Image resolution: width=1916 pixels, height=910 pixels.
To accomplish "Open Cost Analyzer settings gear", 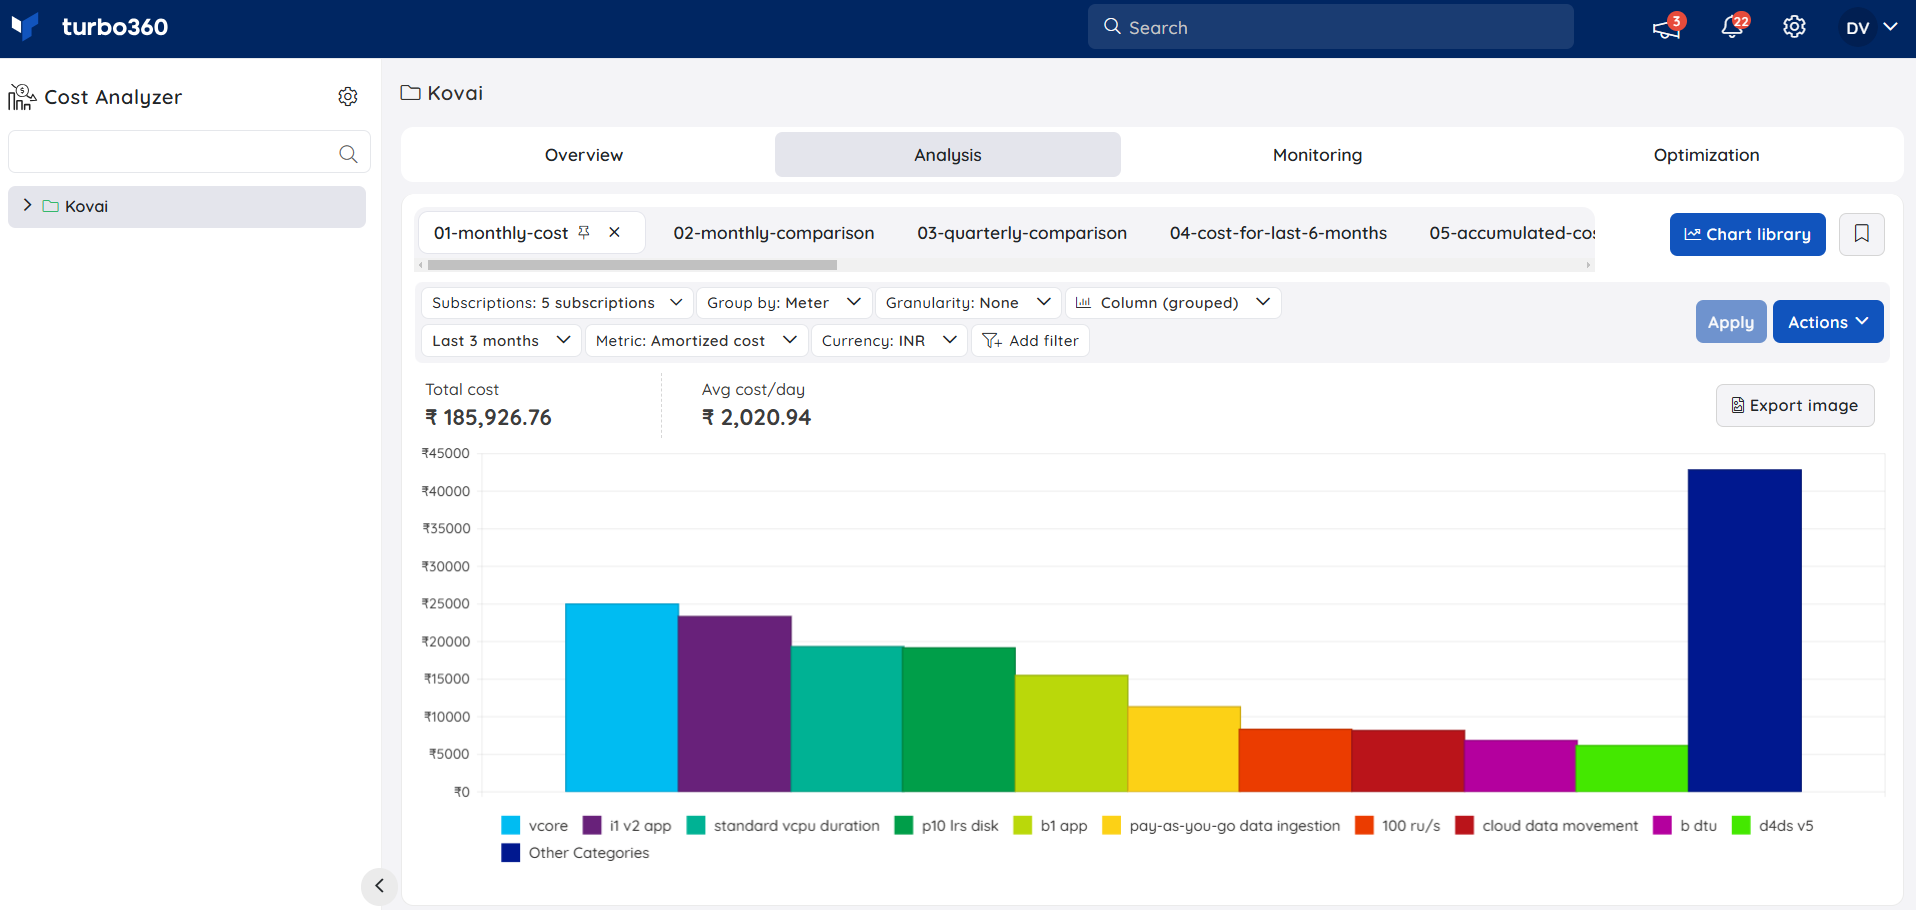I will 348,97.
